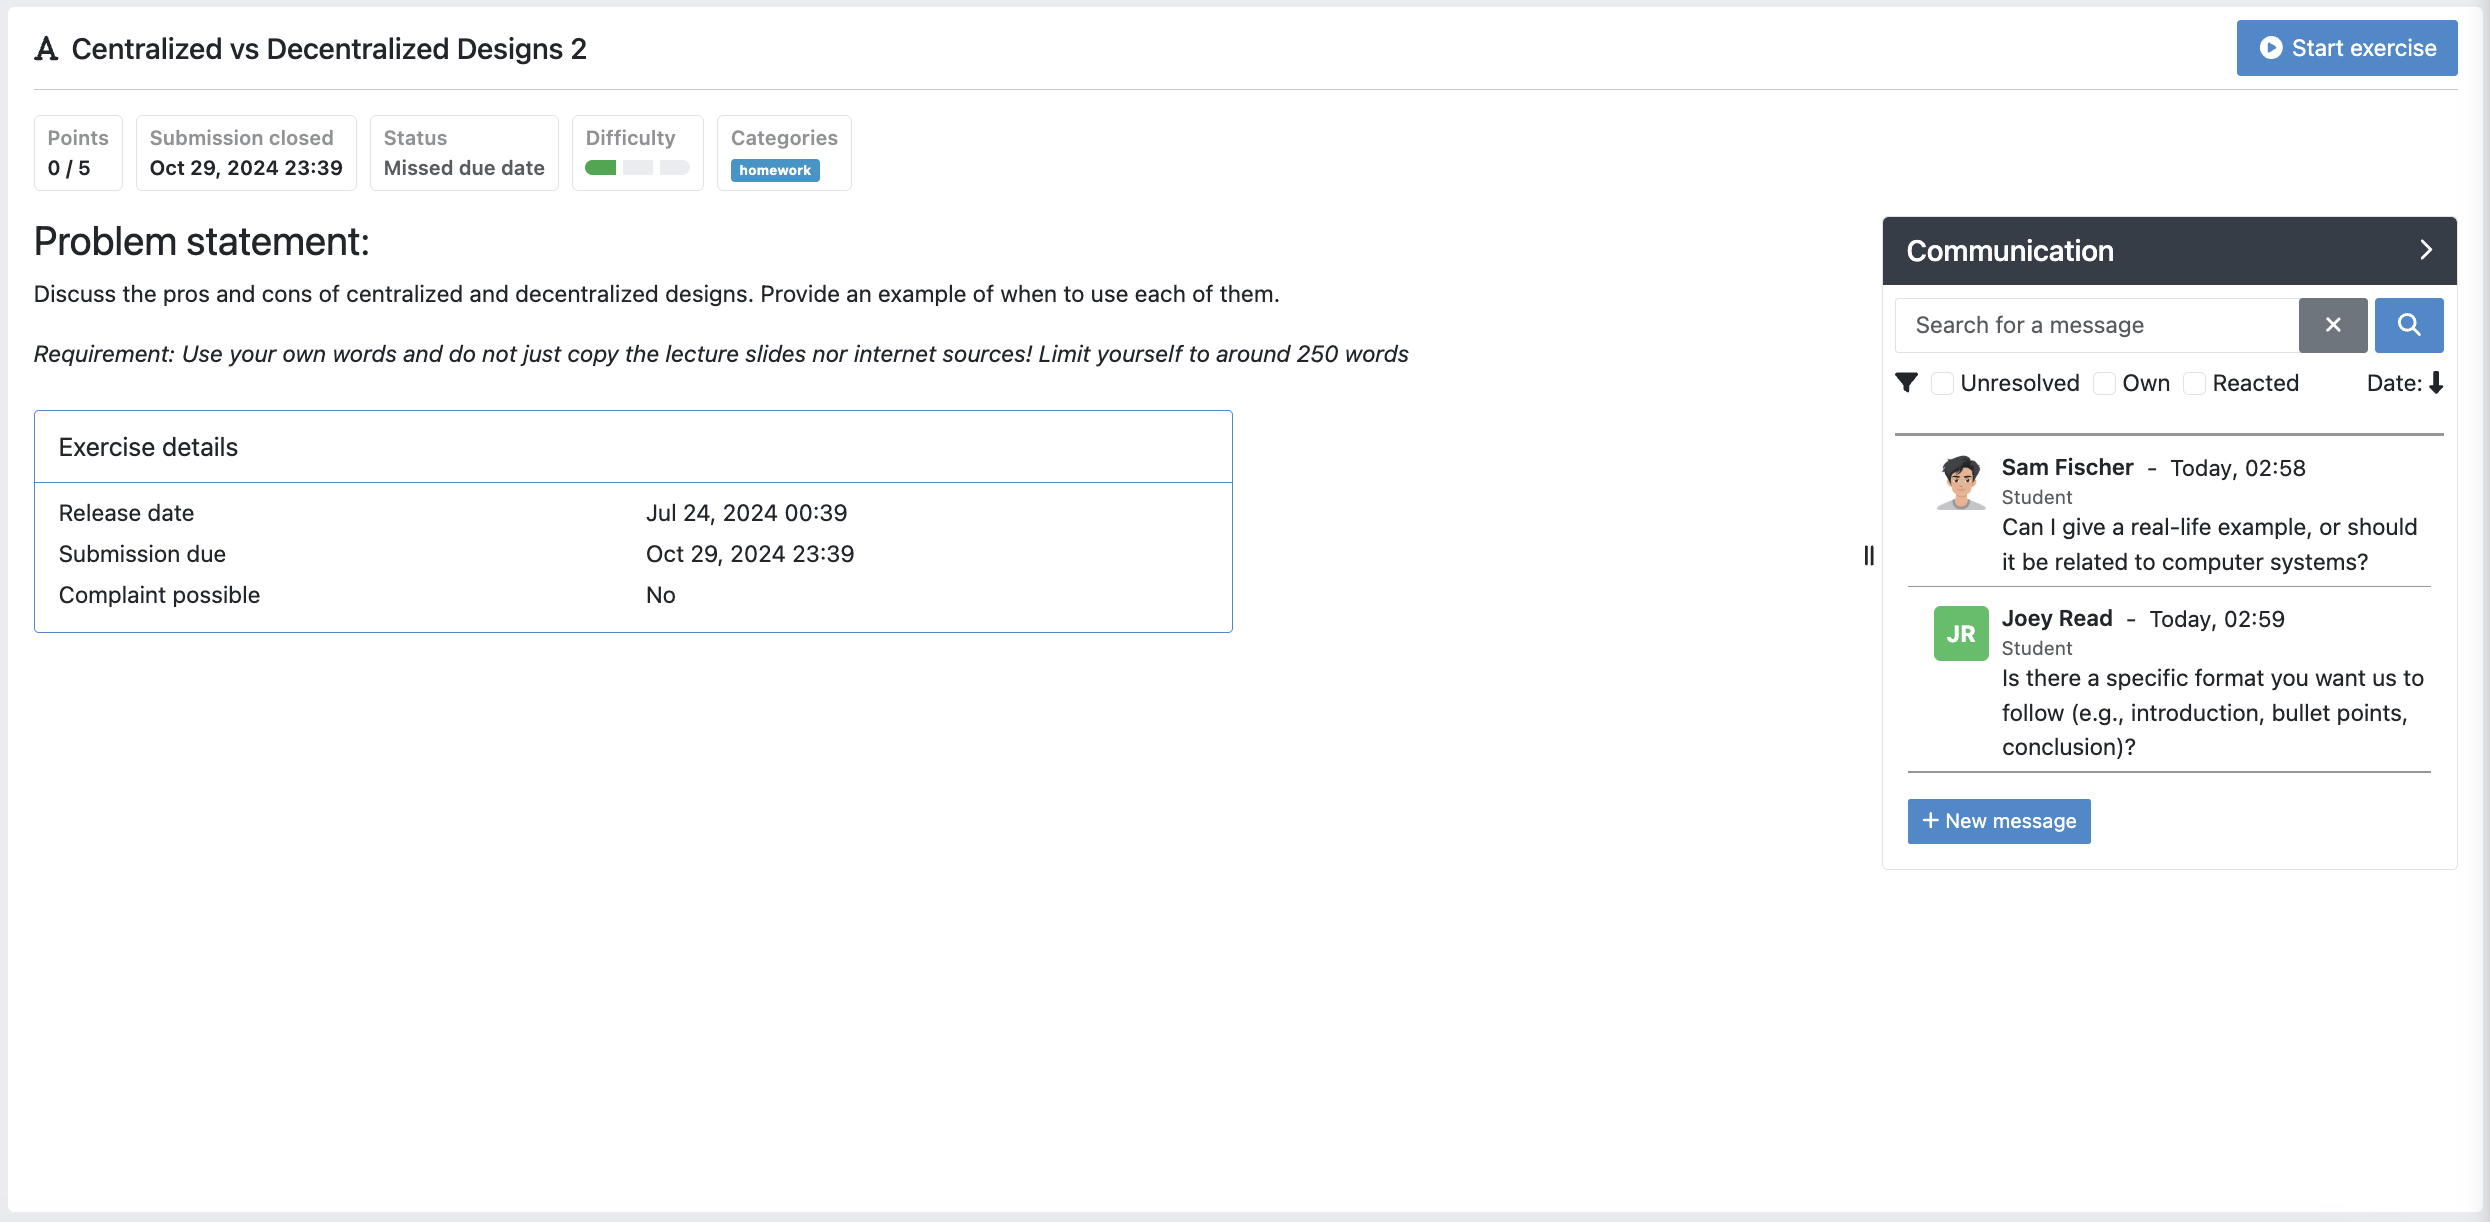This screenshot has height=1222, width=2490.
Task: Click the magnifier search icon button
Action: 2408,325
